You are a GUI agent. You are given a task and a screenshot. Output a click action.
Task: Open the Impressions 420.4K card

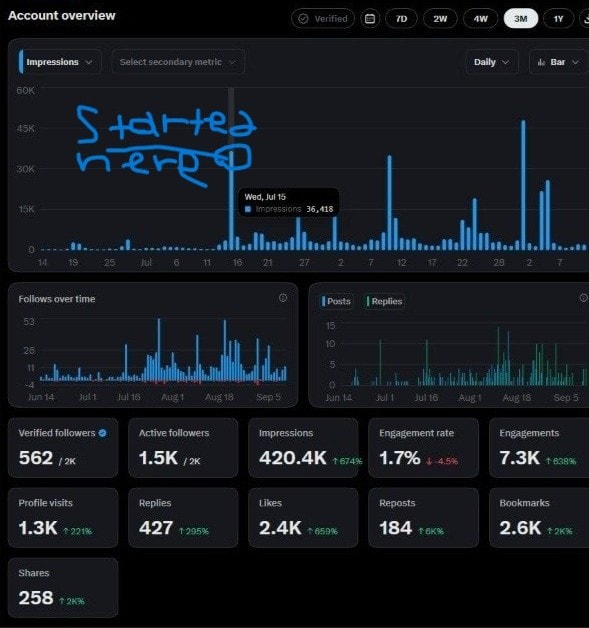303,448
